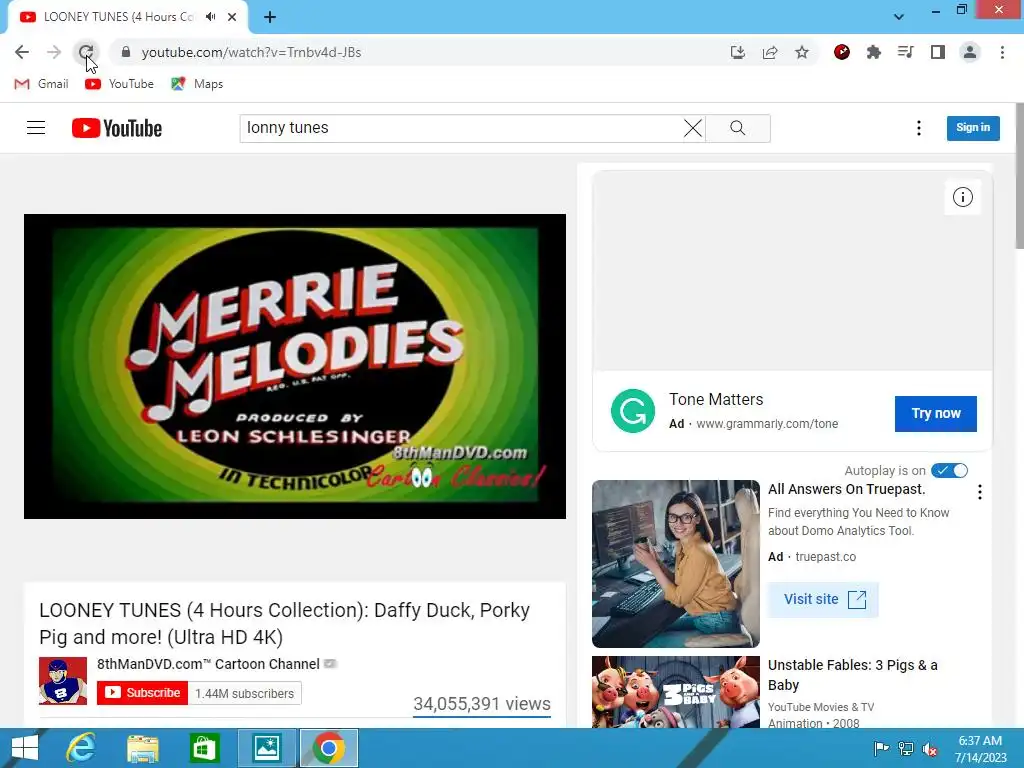The image size is (1024, 768).
Task: Click the Try now ad button
Action: (x=936, y=413)
